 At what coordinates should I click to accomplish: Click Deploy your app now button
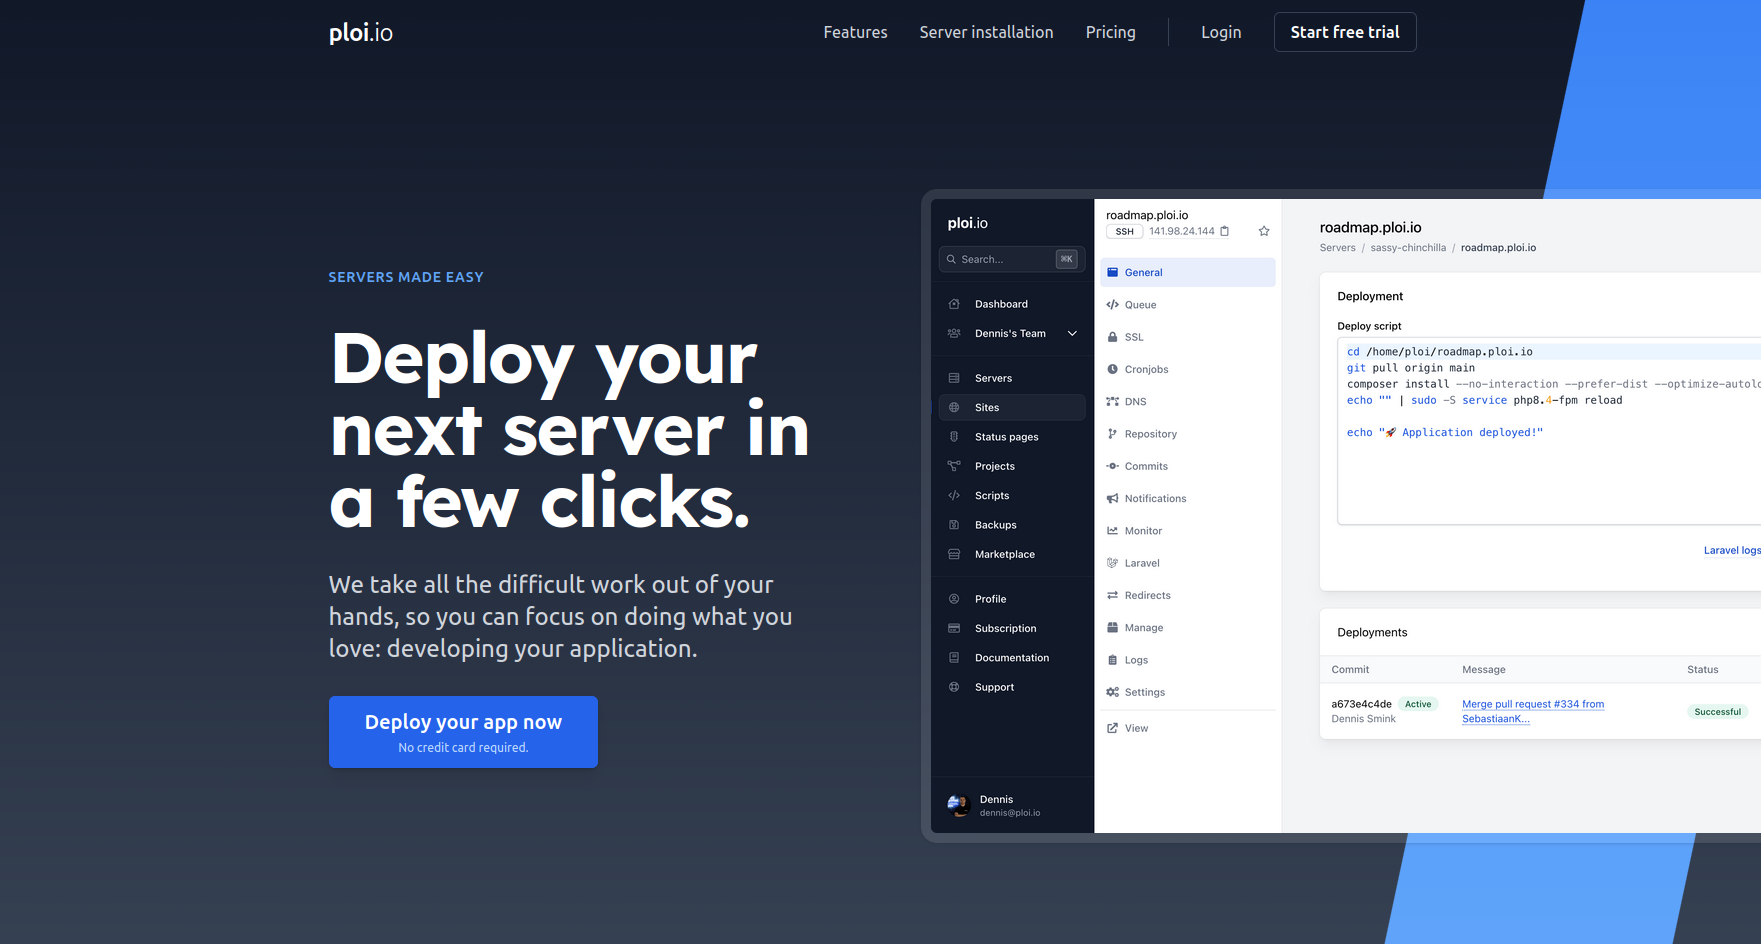pyautogui.click(x=463, y=732)
